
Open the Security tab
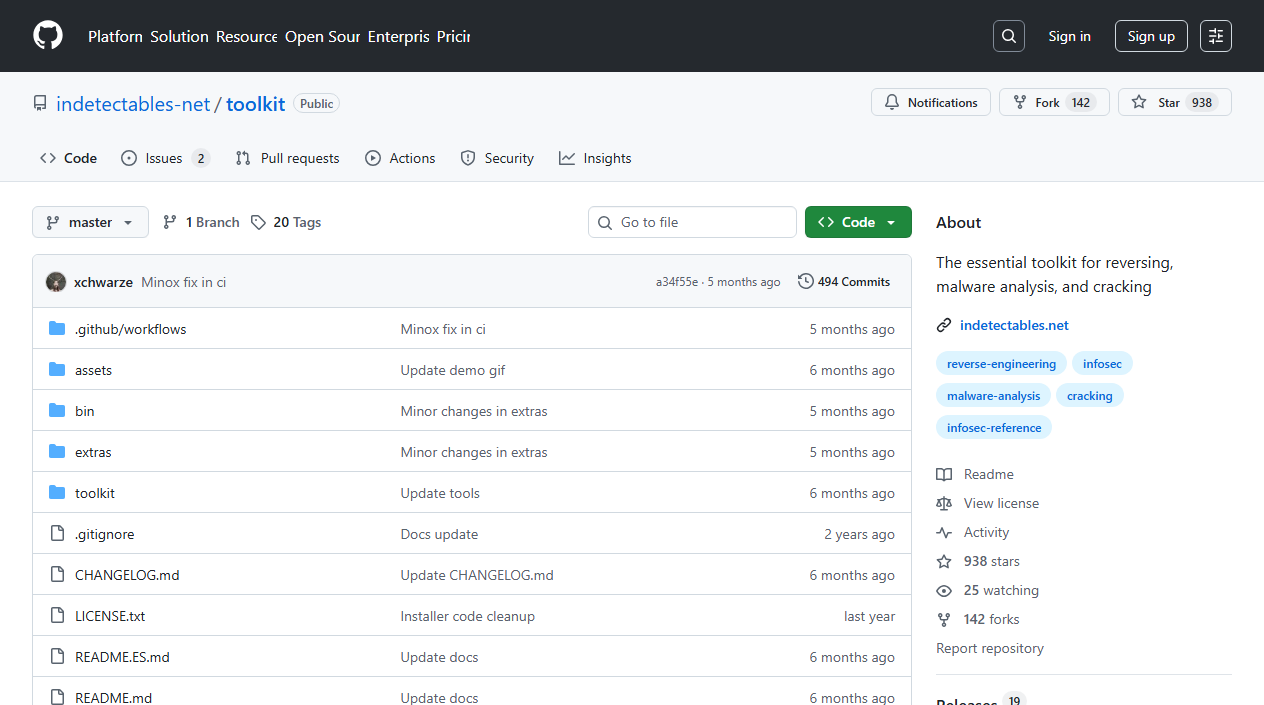click(x=497, y=158)
